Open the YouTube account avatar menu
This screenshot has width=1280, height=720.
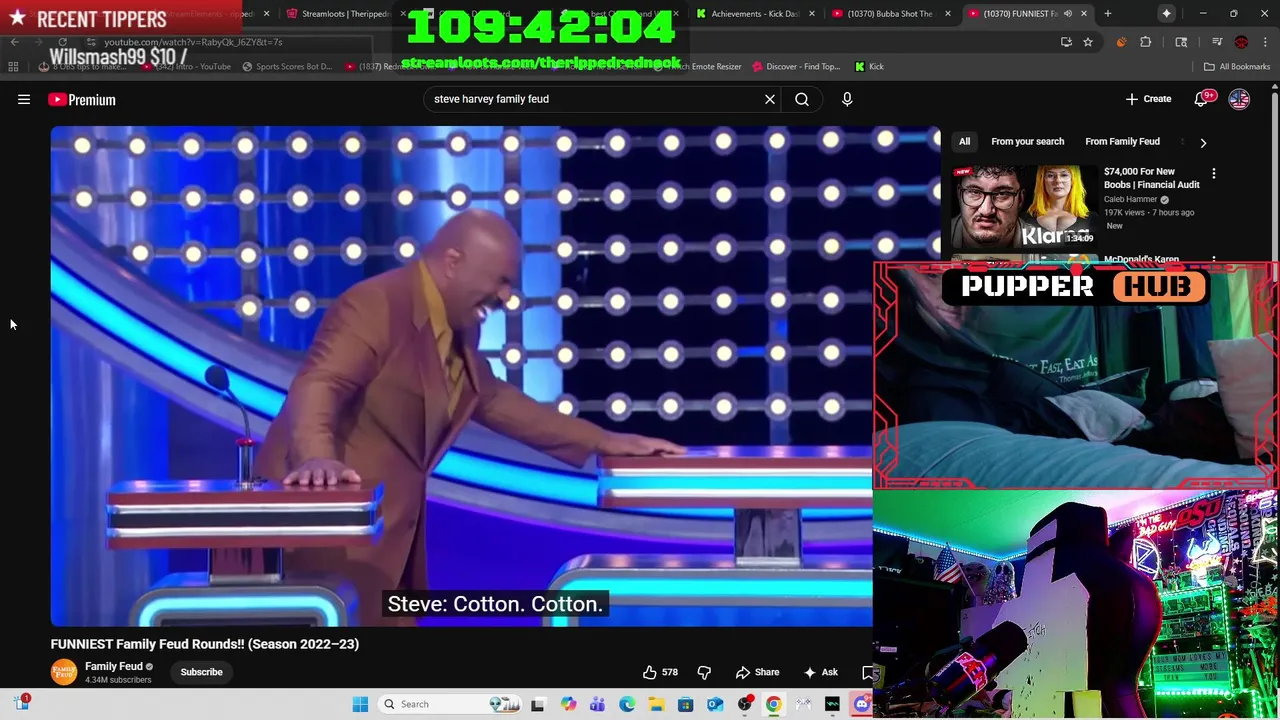[x=1239, y=99]
